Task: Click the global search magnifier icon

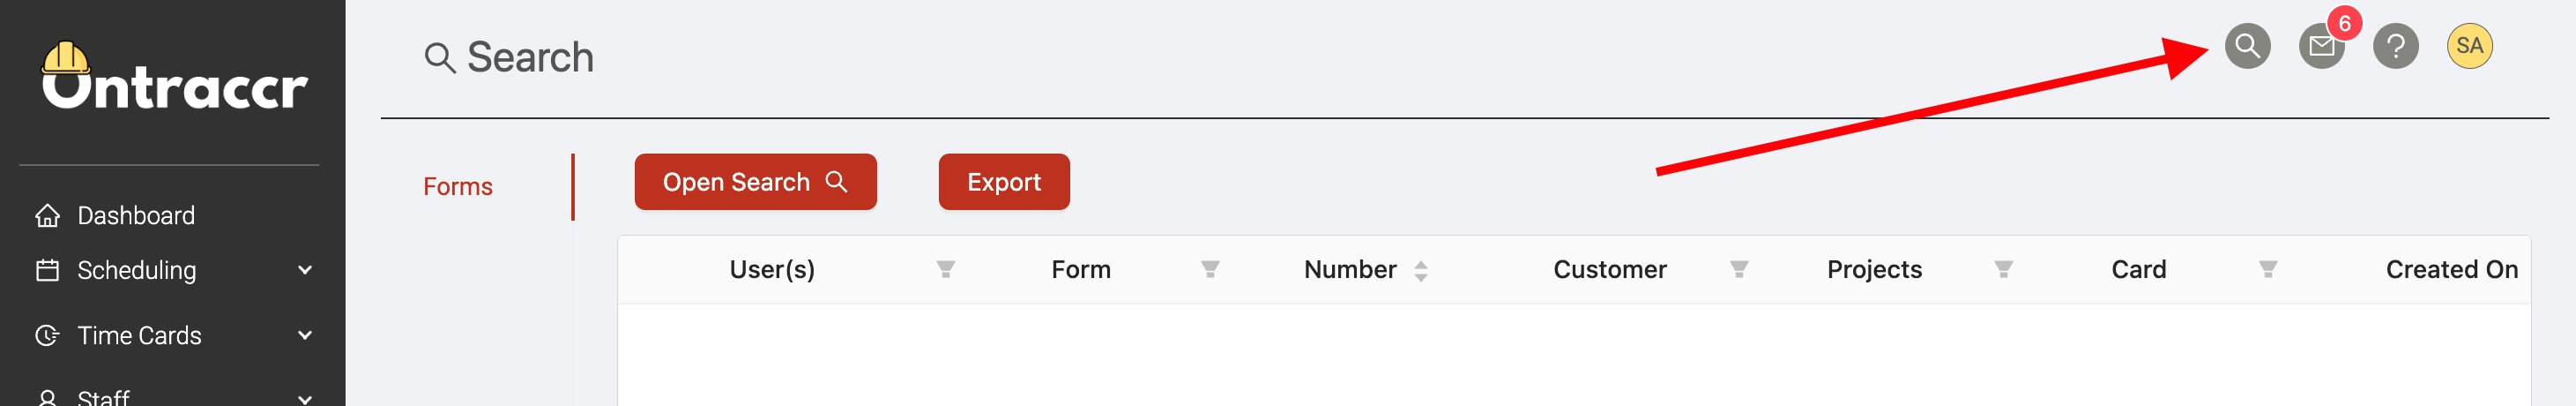Action: click(x=2247, y=46)
